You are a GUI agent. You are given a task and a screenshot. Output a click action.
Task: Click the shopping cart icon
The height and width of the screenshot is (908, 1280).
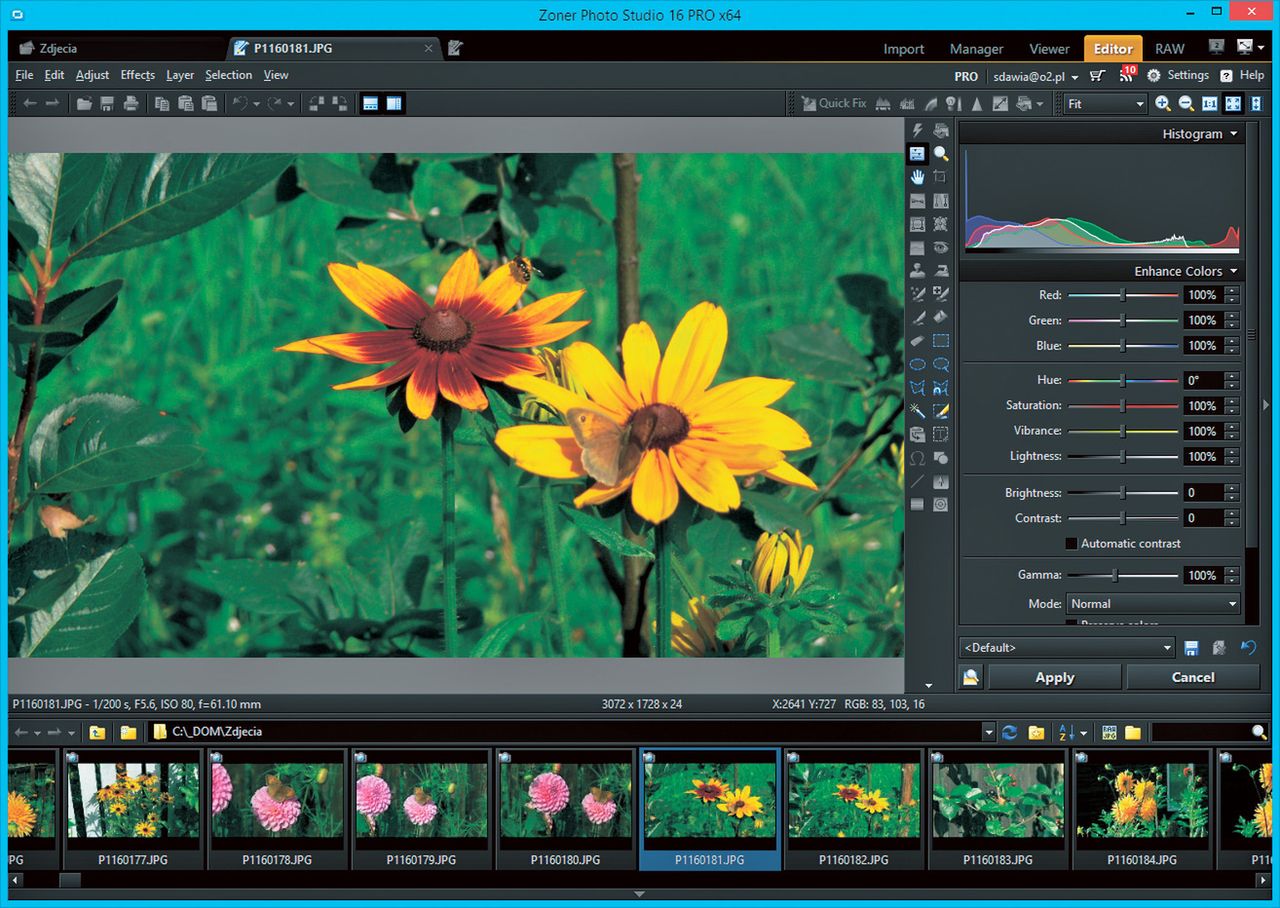(x=1098, y=76)
